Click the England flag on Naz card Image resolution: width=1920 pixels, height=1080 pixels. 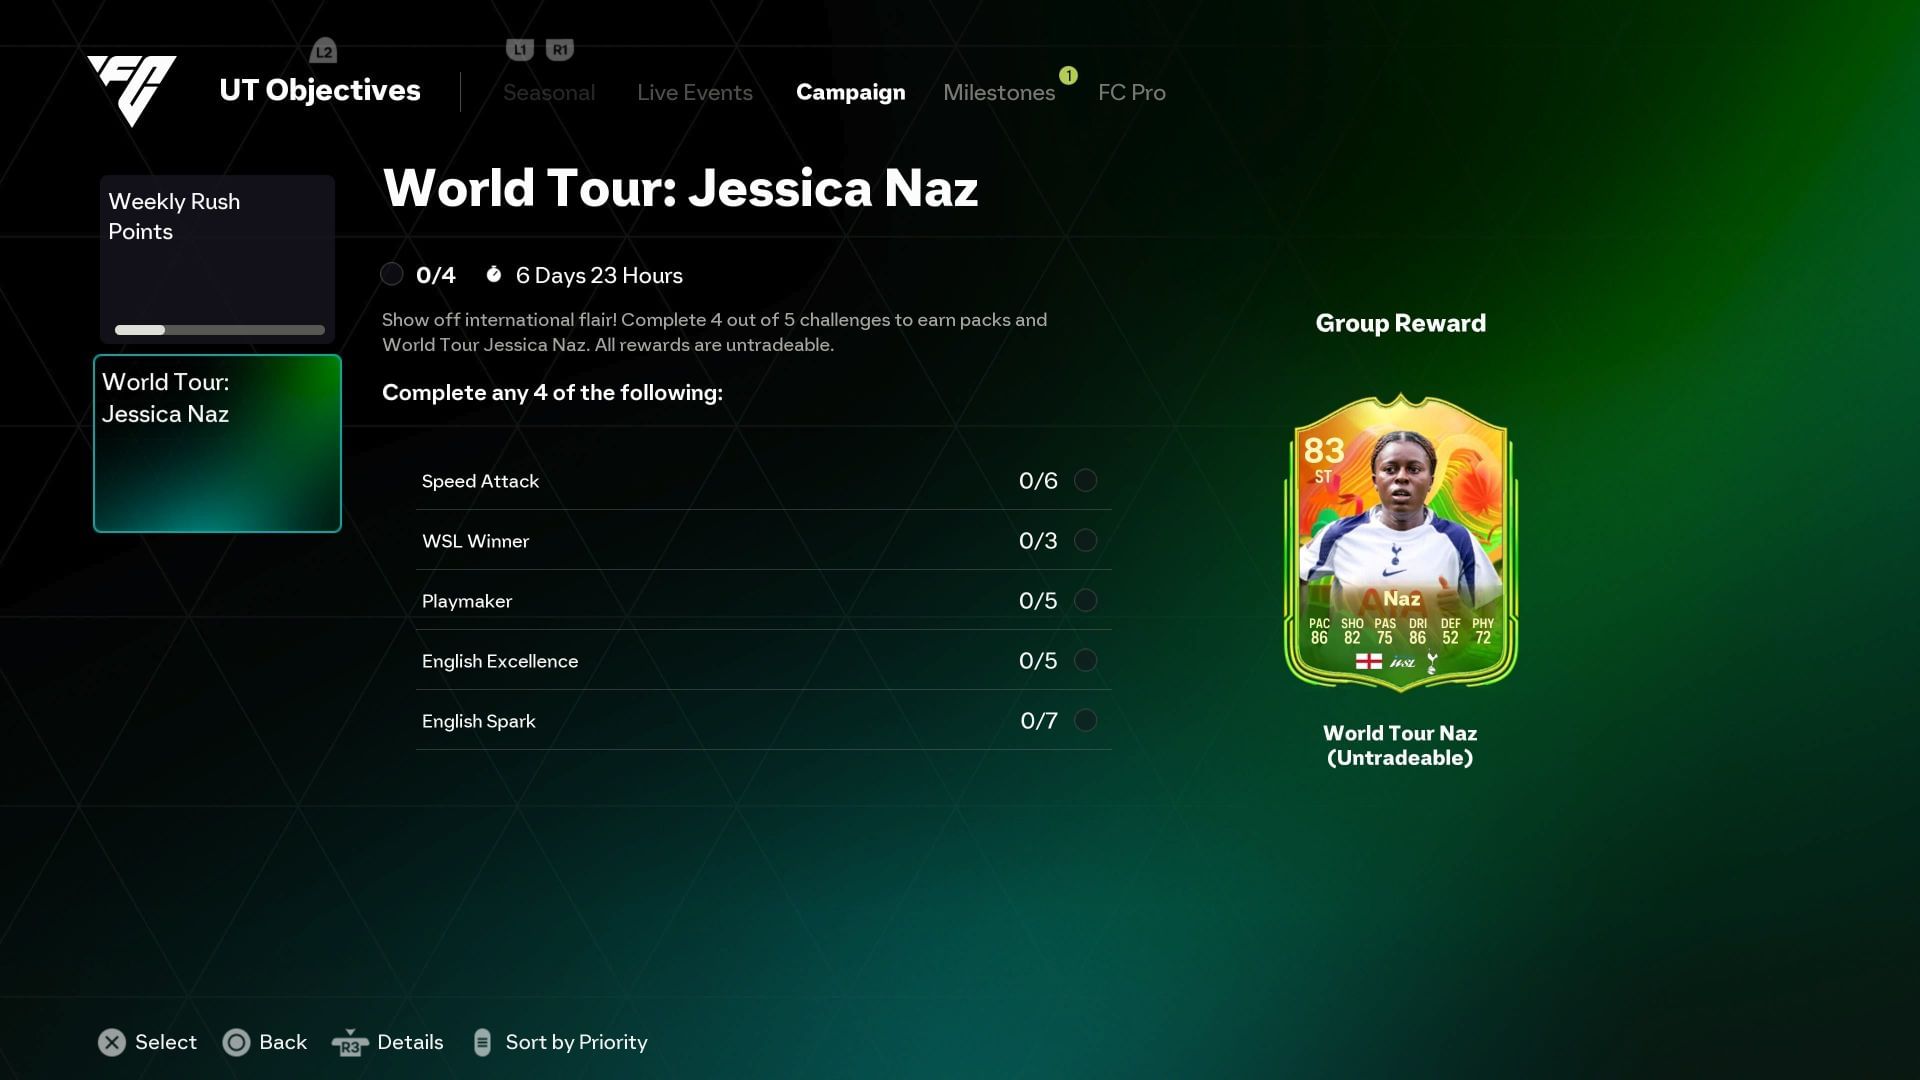(1369, 661)
